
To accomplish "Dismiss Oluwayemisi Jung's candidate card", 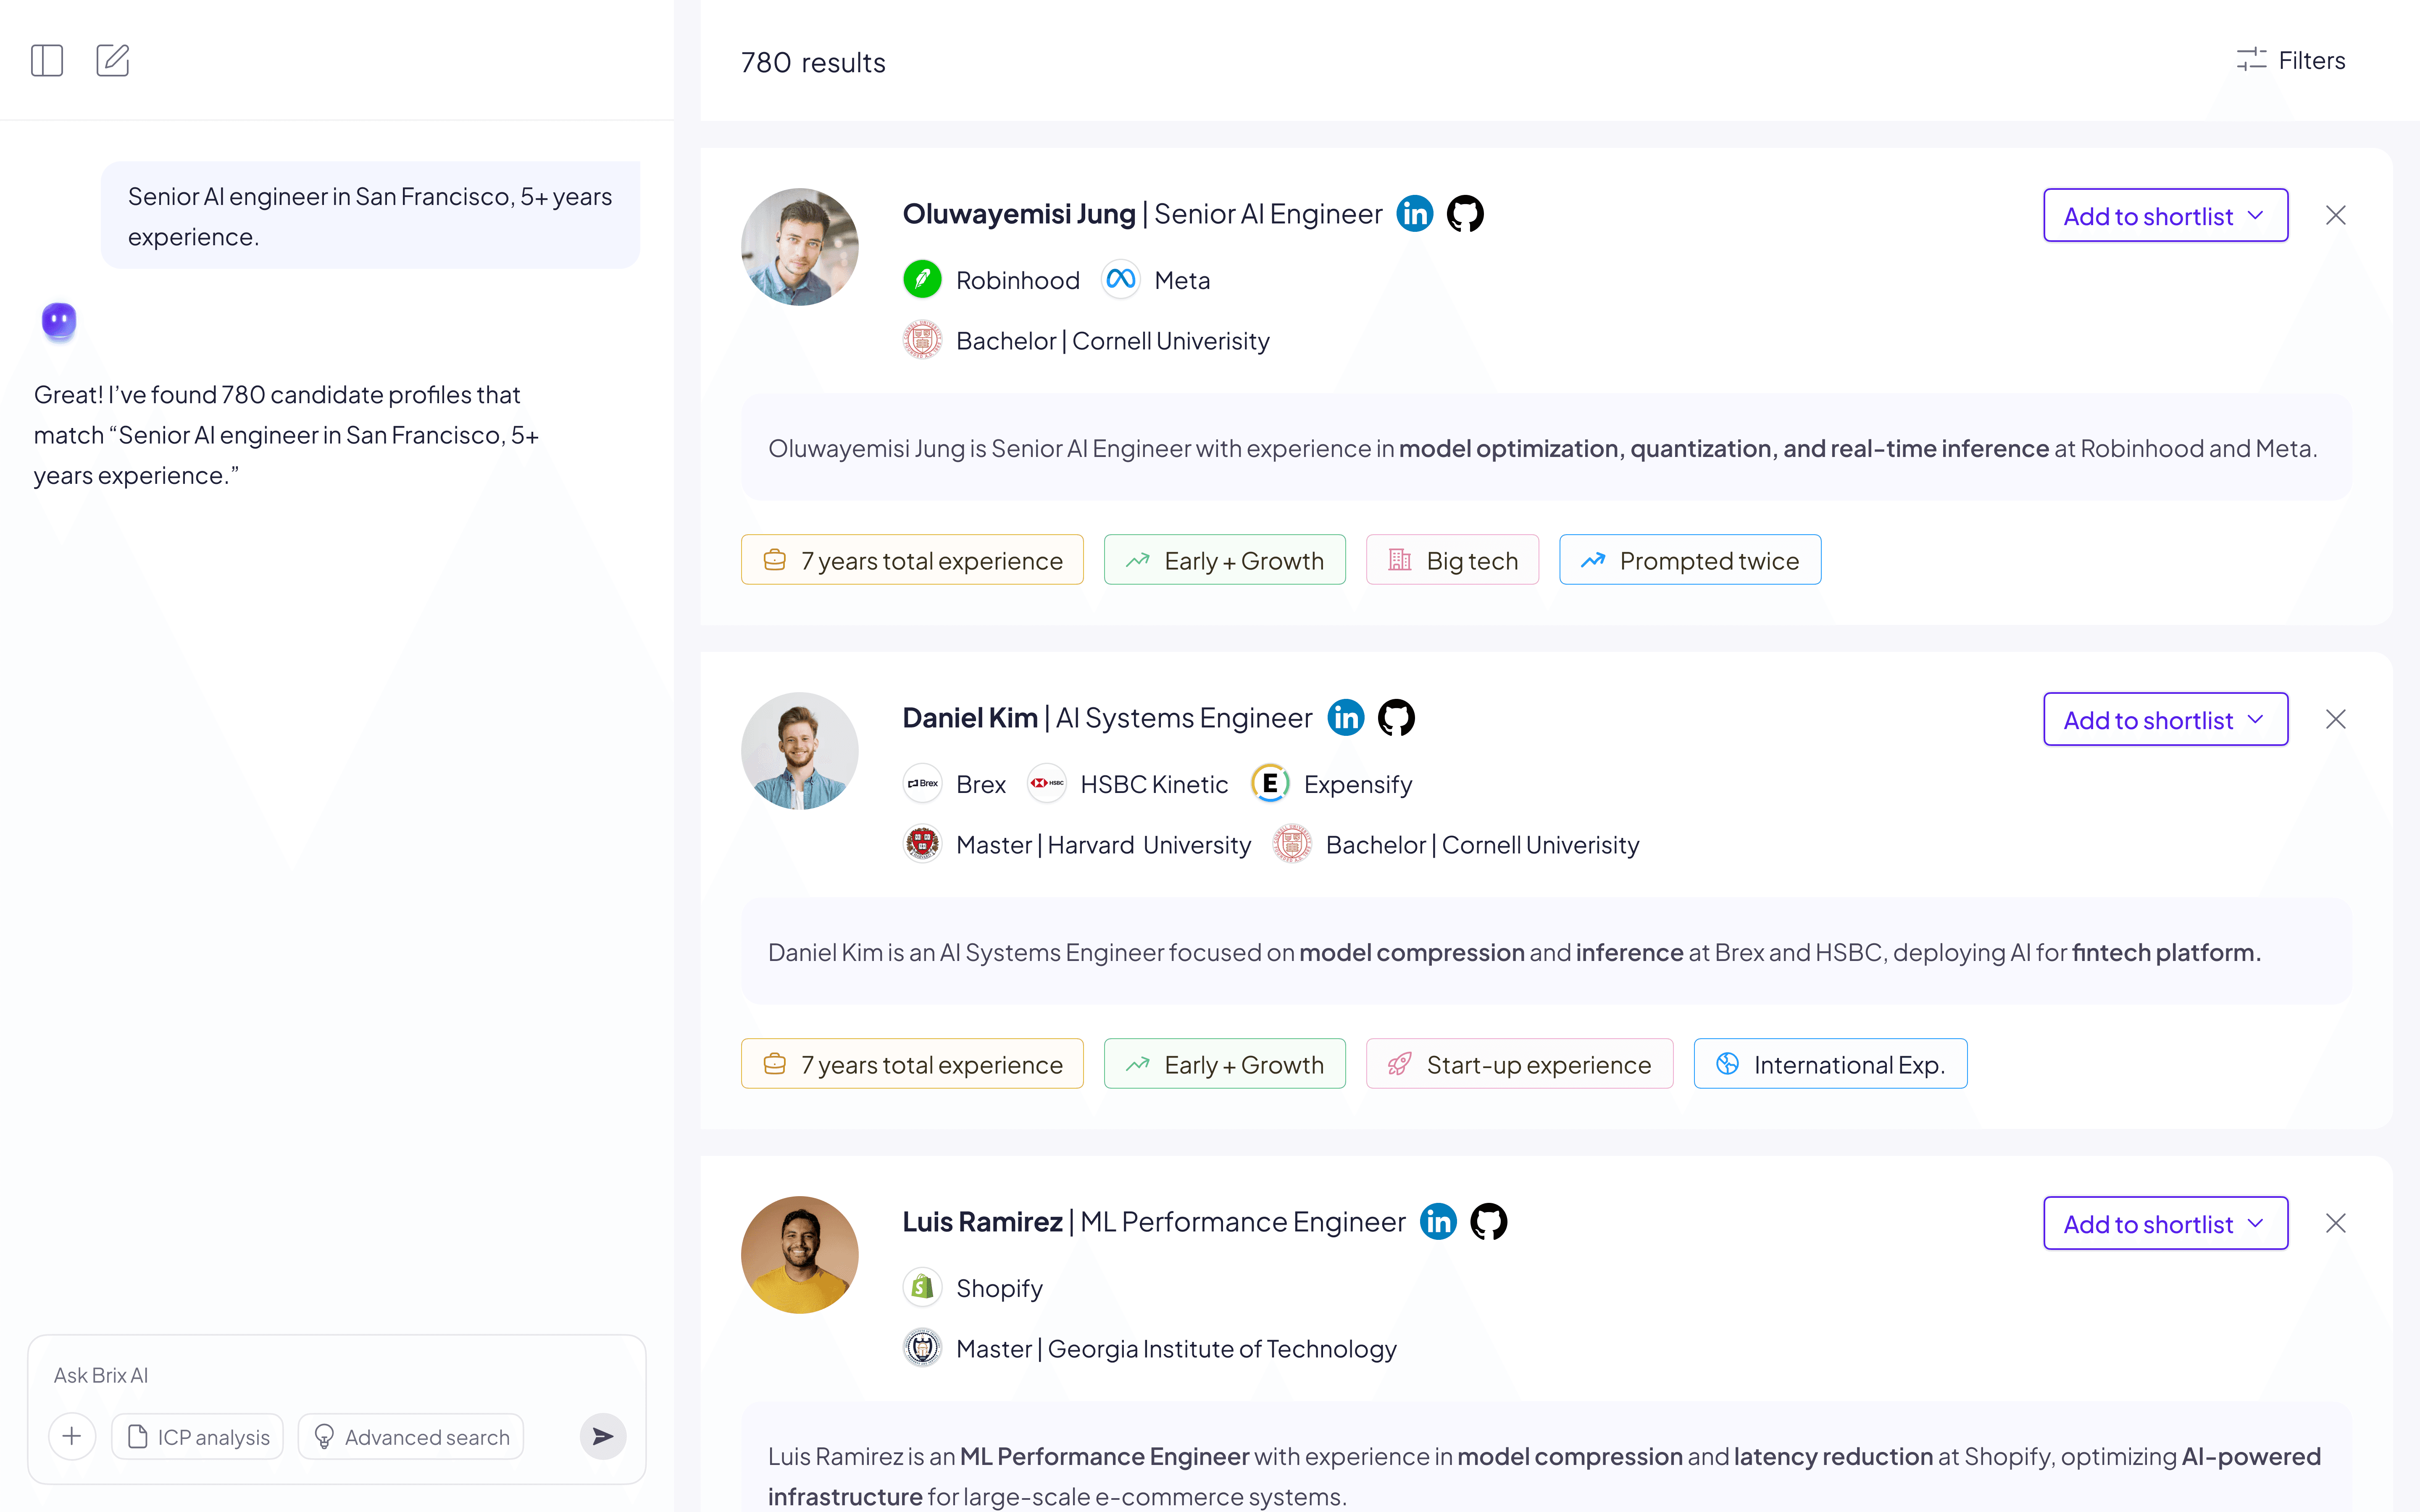I will point(2336,216).
